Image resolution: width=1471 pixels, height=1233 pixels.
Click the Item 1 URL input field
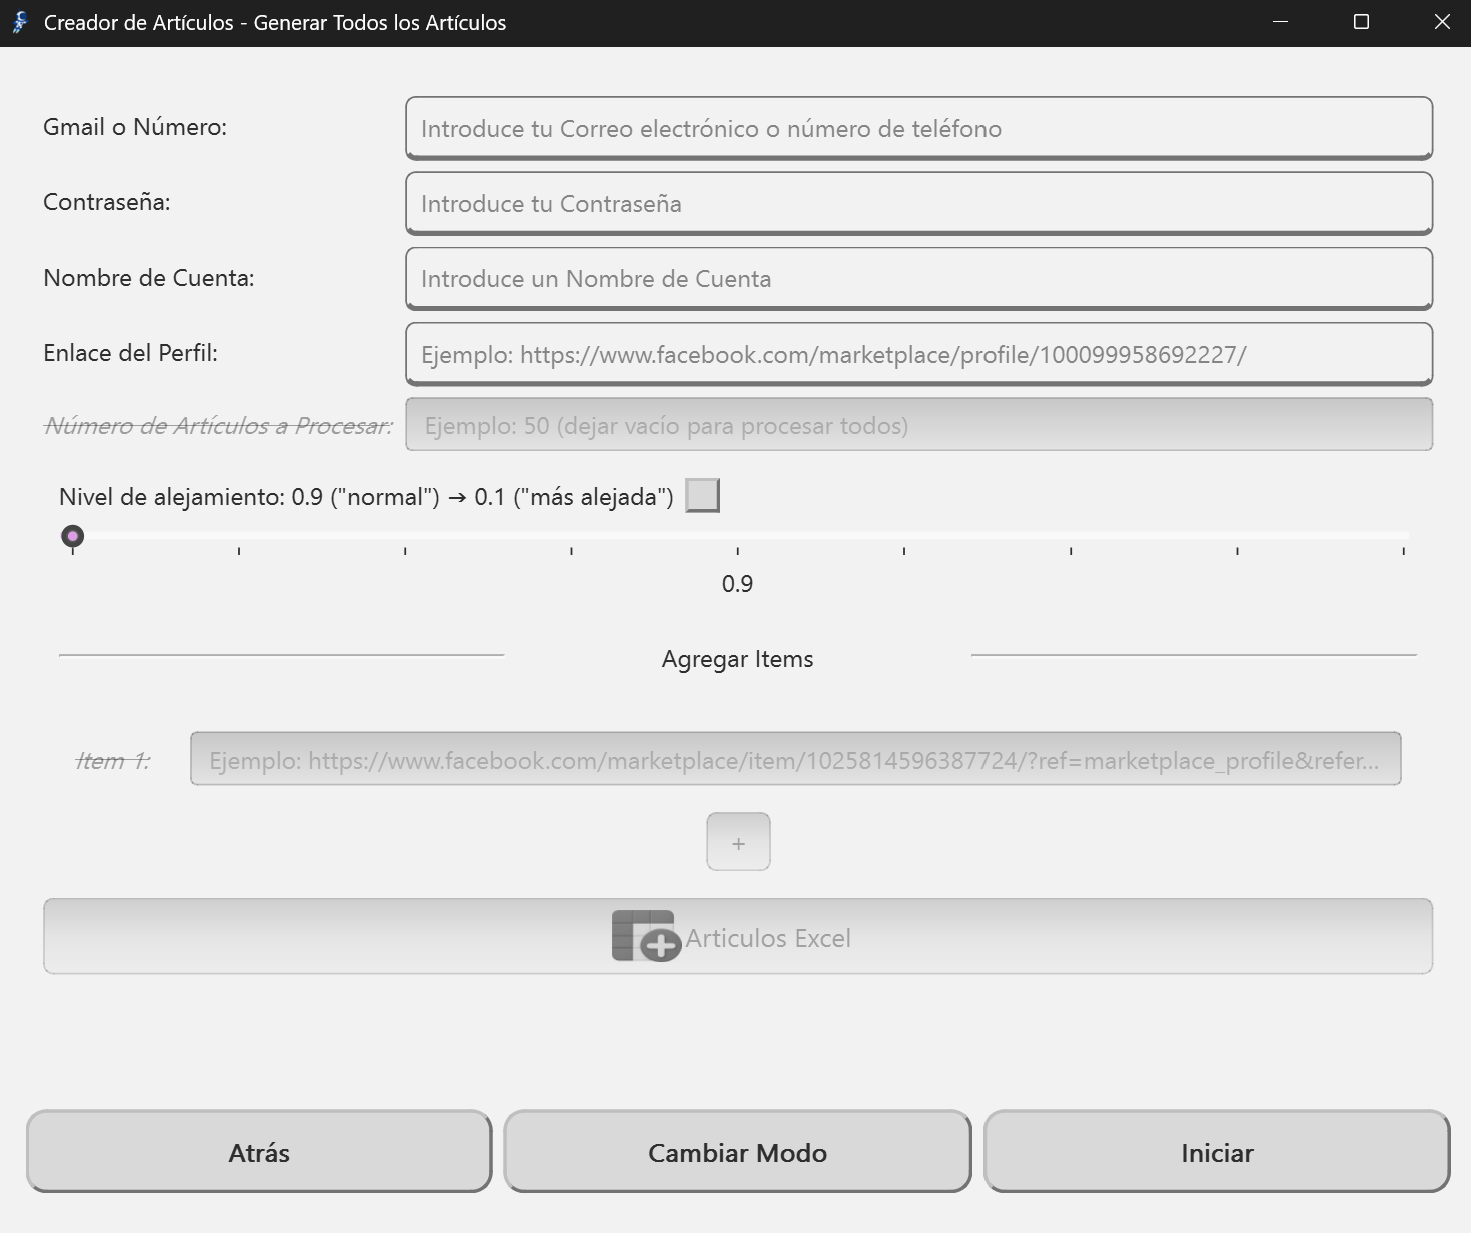coord(795,759)
